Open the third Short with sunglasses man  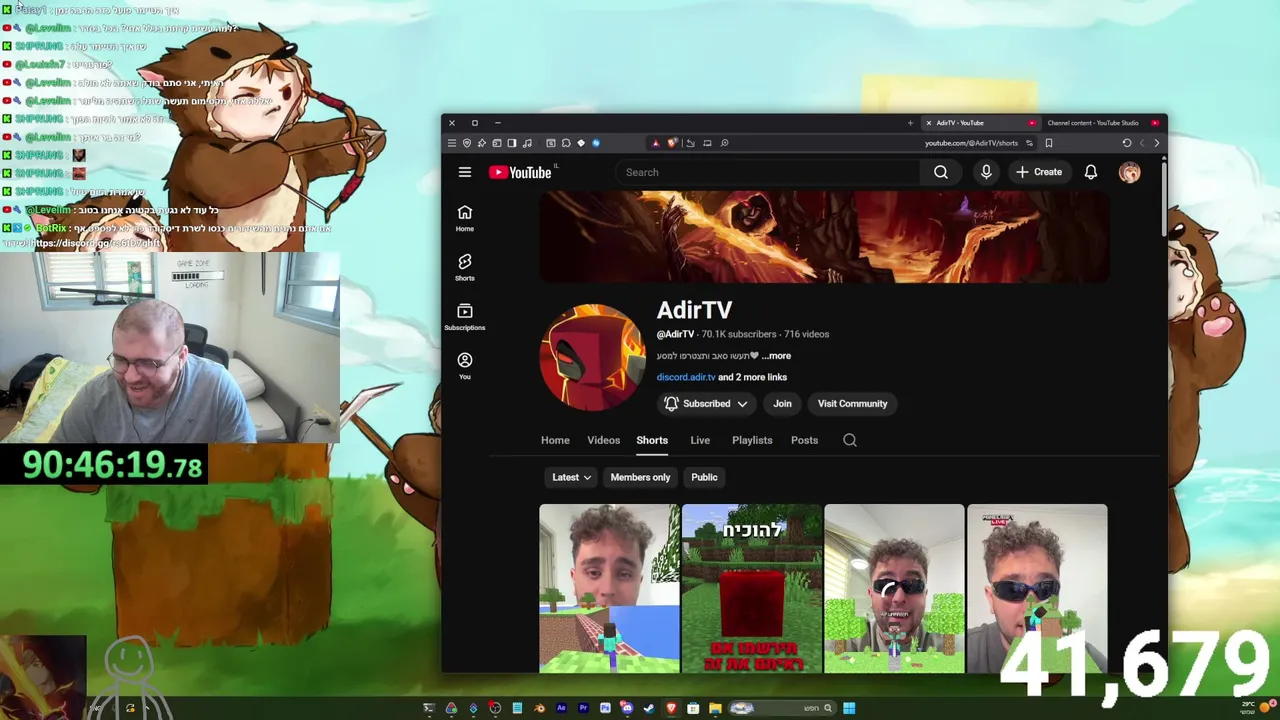click(x=894, y=588)
